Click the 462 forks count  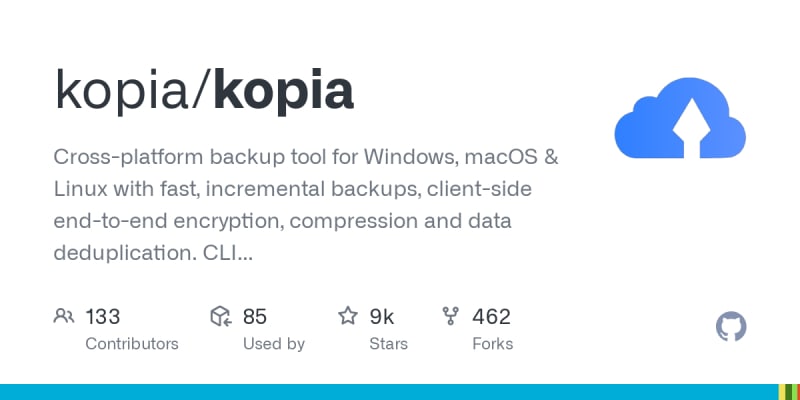[x=491, y=317]
